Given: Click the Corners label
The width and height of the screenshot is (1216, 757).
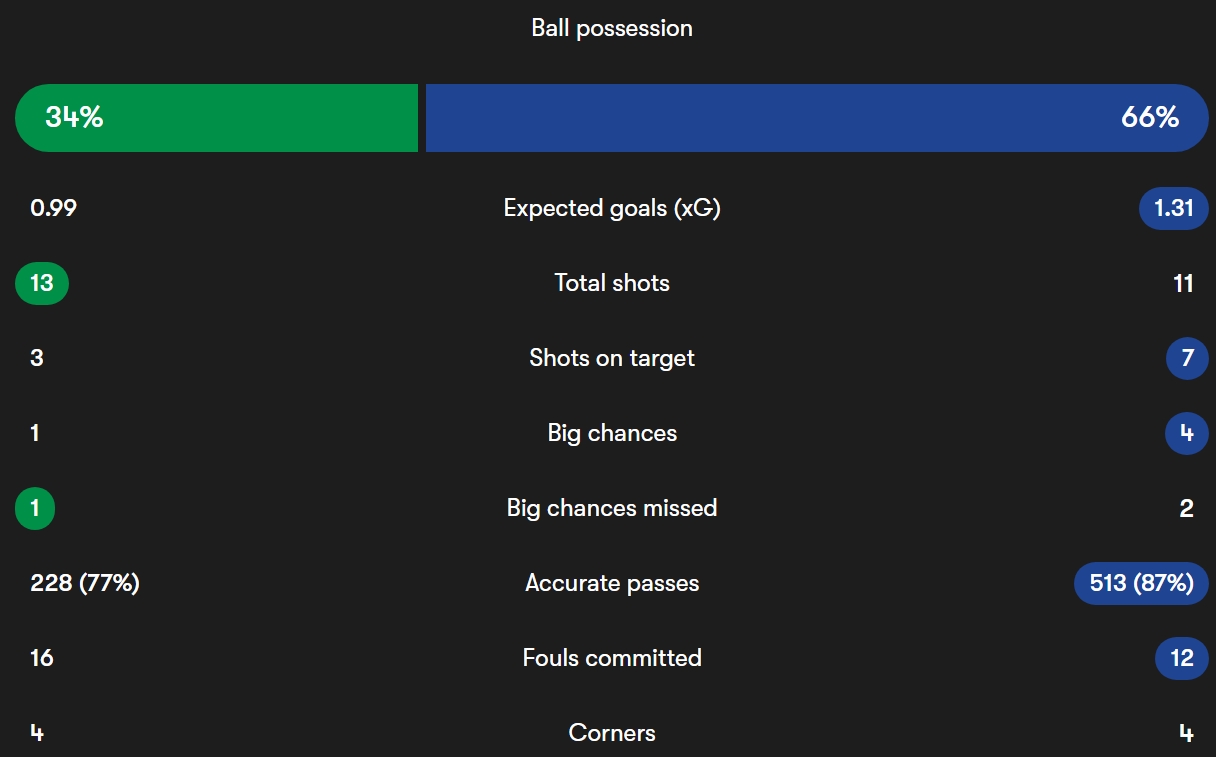Looking at the screenshot, I should pyautogui.click(x=612, y=733).
